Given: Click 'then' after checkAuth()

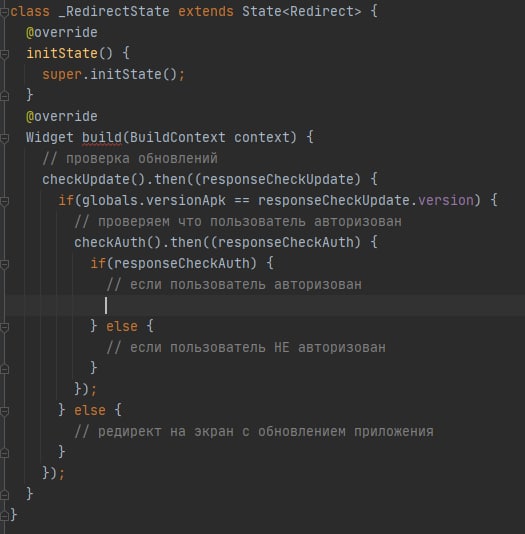Looking at the screenshot, I should tap(186, 242).
